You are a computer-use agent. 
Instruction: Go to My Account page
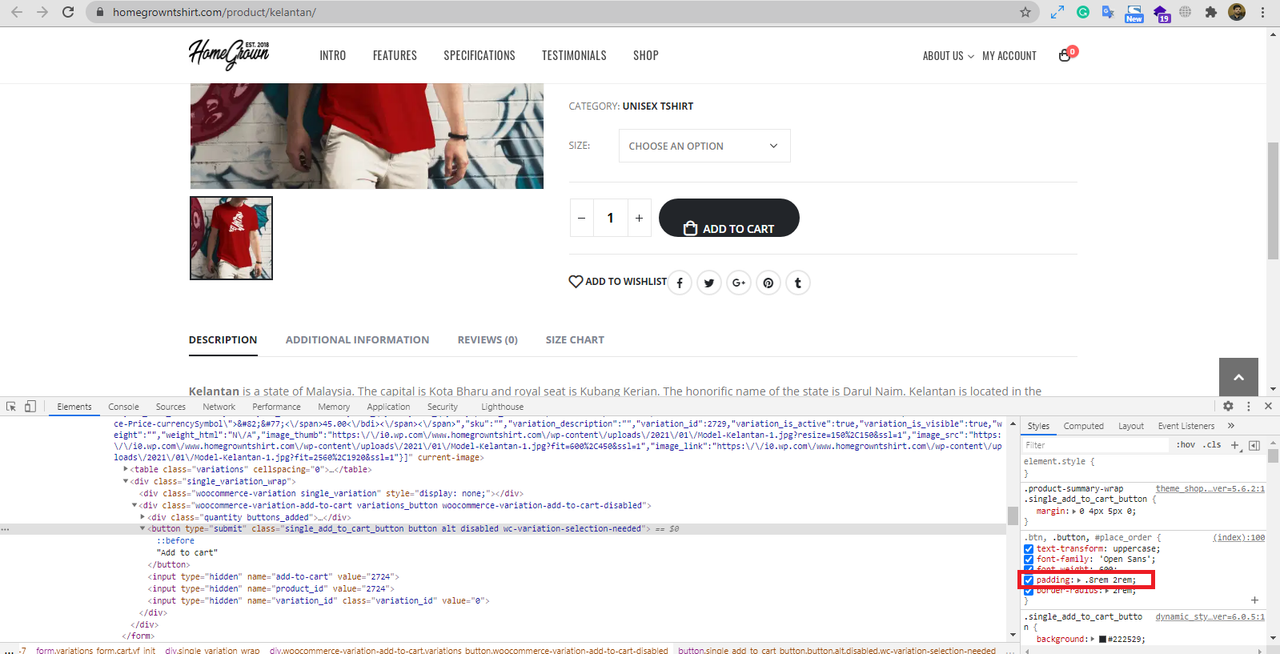pos(1009,56)
